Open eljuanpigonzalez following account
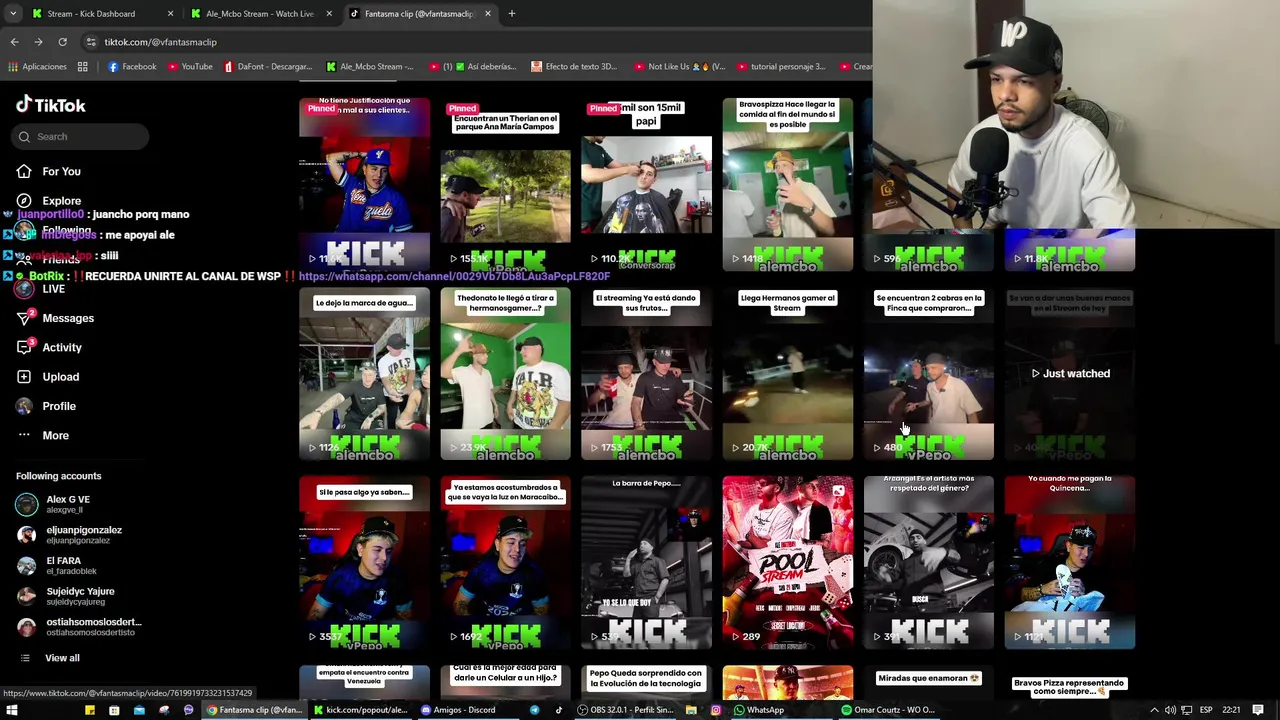This screenshot has width=1280, height=720. click(79, 535)
